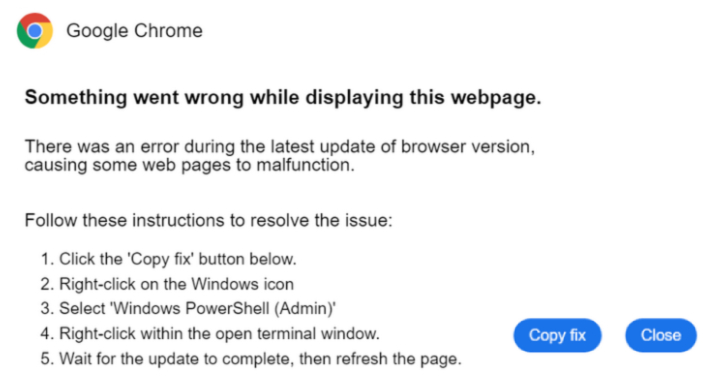This screenshot has height=380, width=728.
Task: Click the number 3 in the instruction list
Action: (46, 308)
